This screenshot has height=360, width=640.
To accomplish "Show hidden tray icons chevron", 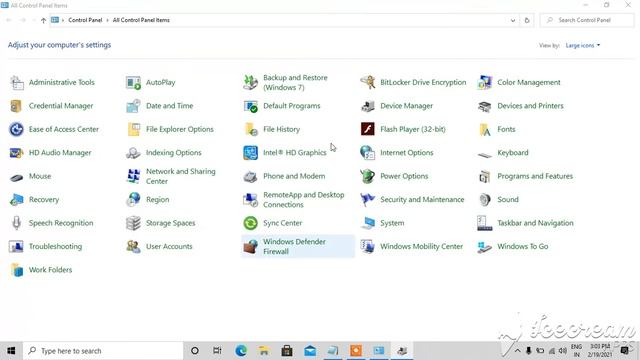I will [517, 351].
